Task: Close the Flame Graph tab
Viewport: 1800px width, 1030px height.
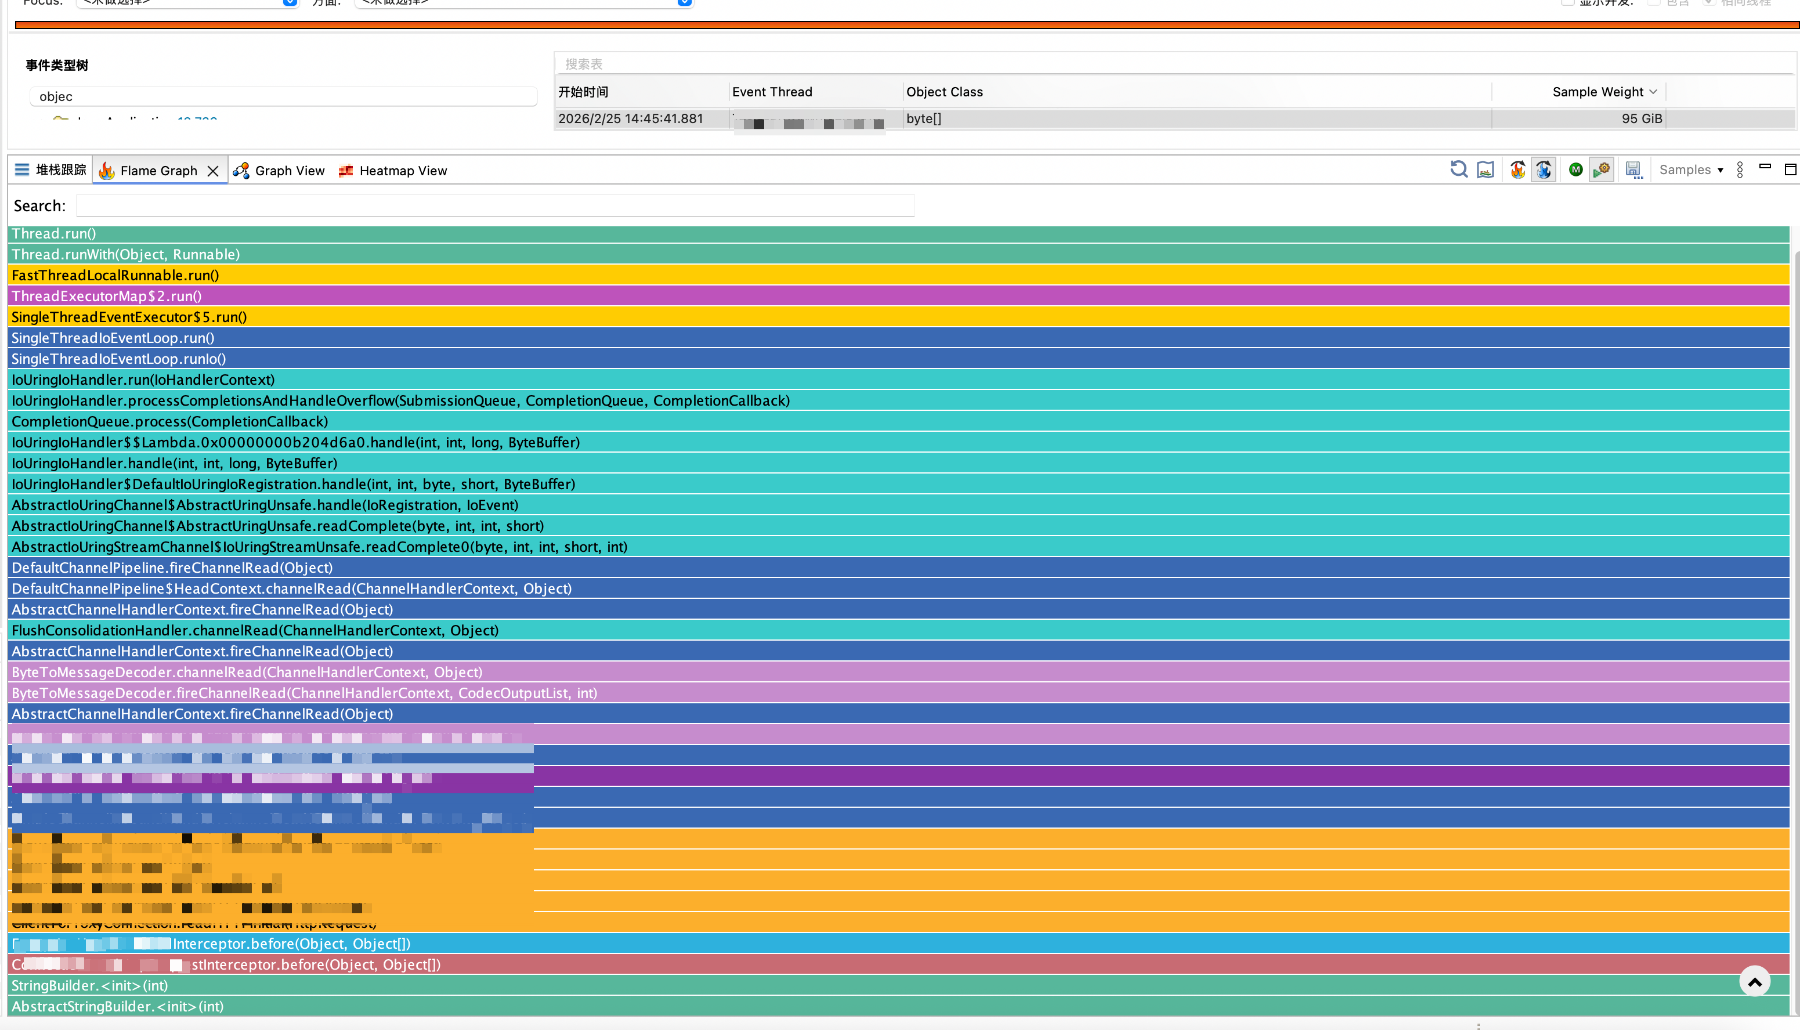Action: 213,171
